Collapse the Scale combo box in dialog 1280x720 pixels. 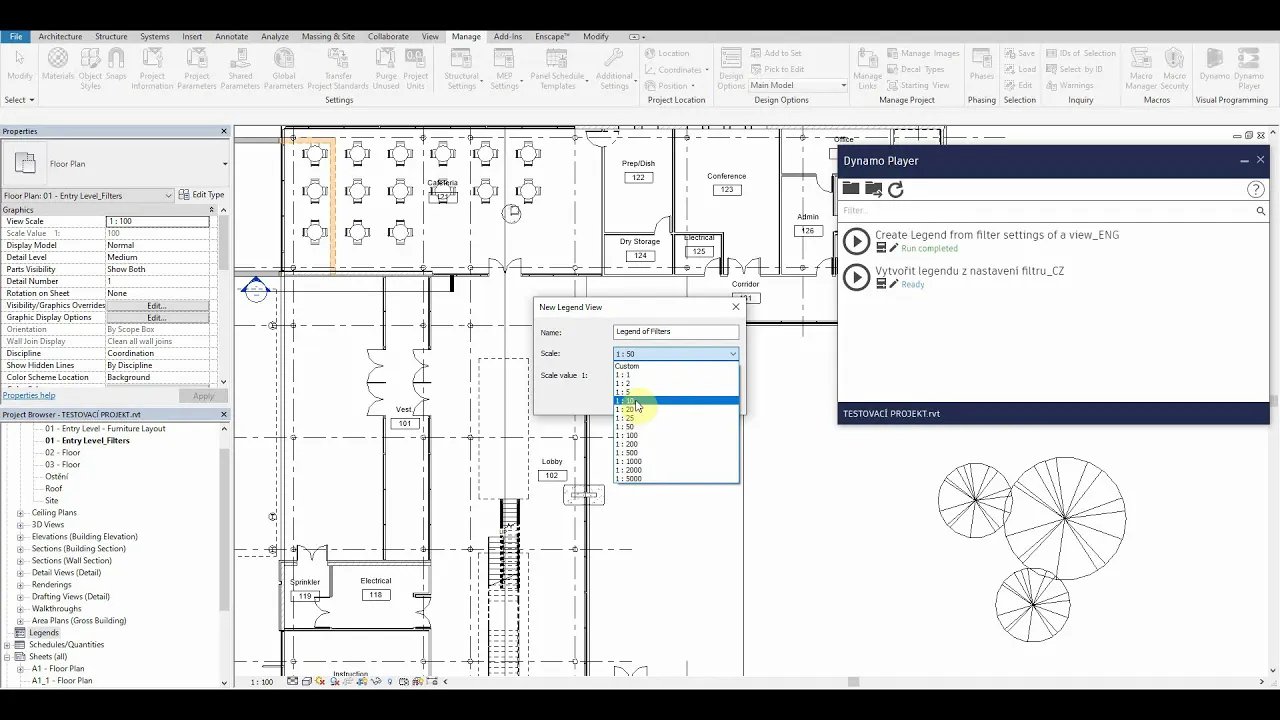733,354
